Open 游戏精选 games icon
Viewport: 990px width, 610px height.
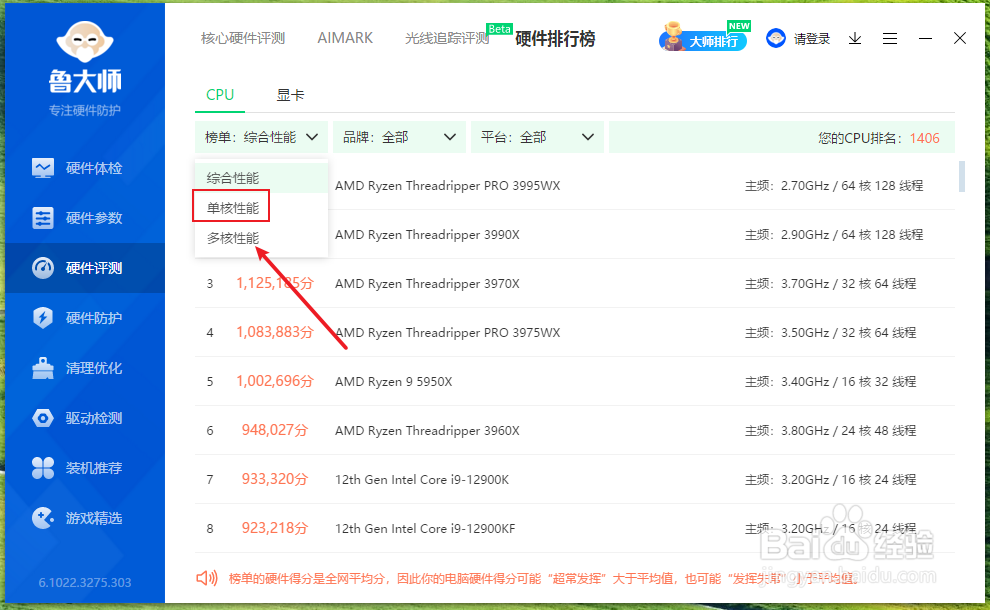pos(43,518)
